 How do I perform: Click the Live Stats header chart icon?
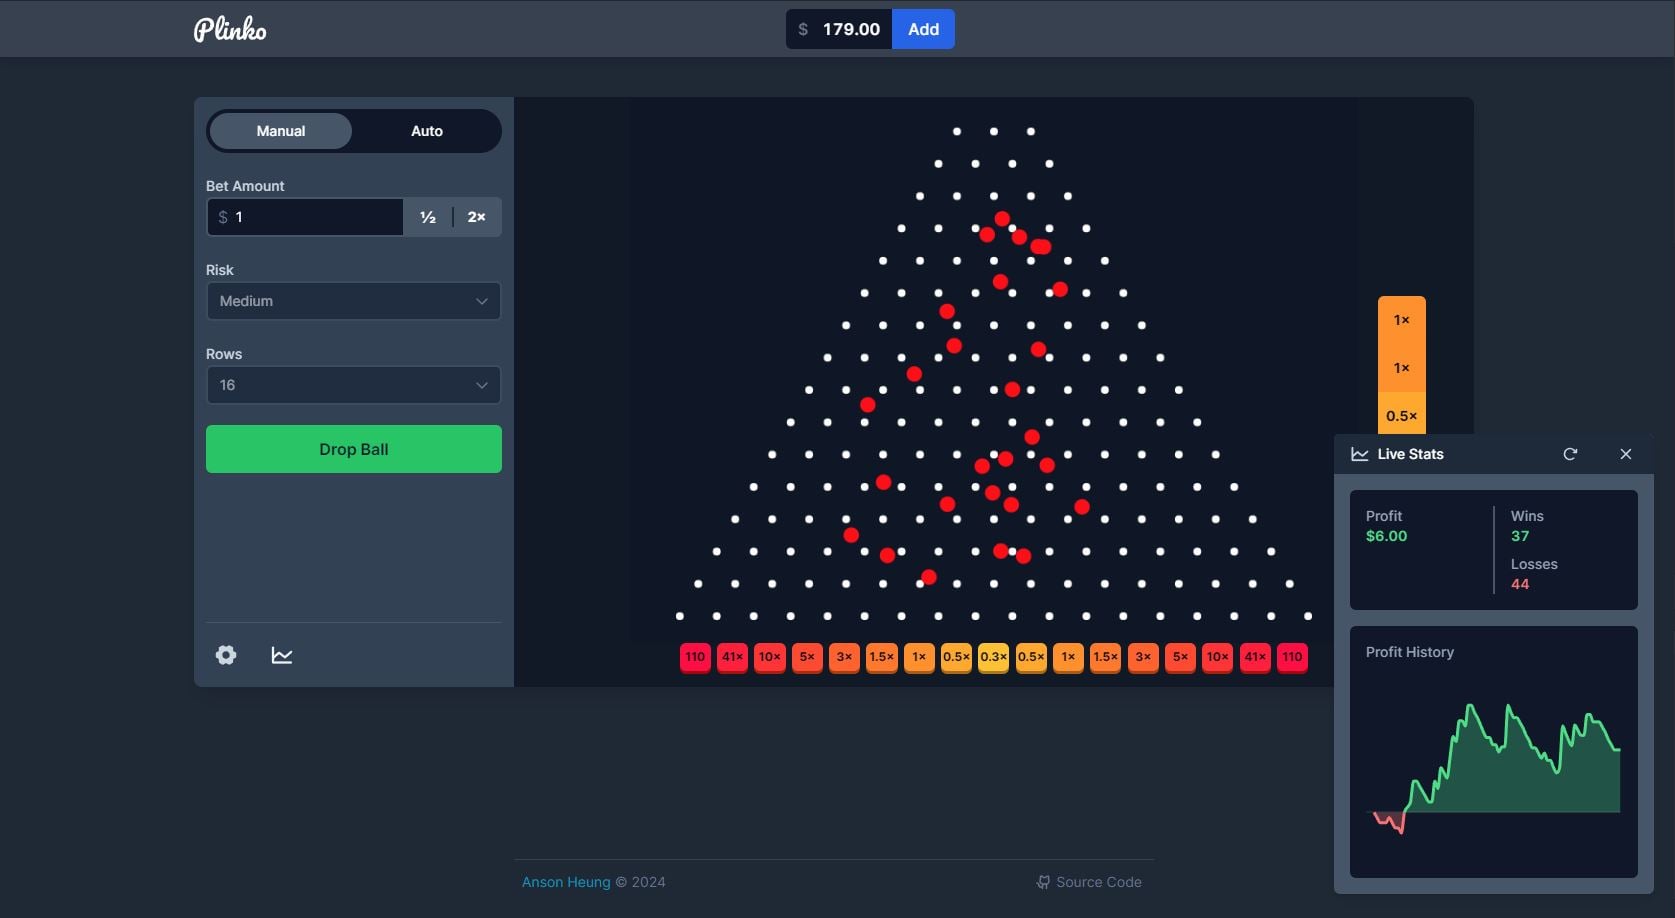click(1360, 454)
